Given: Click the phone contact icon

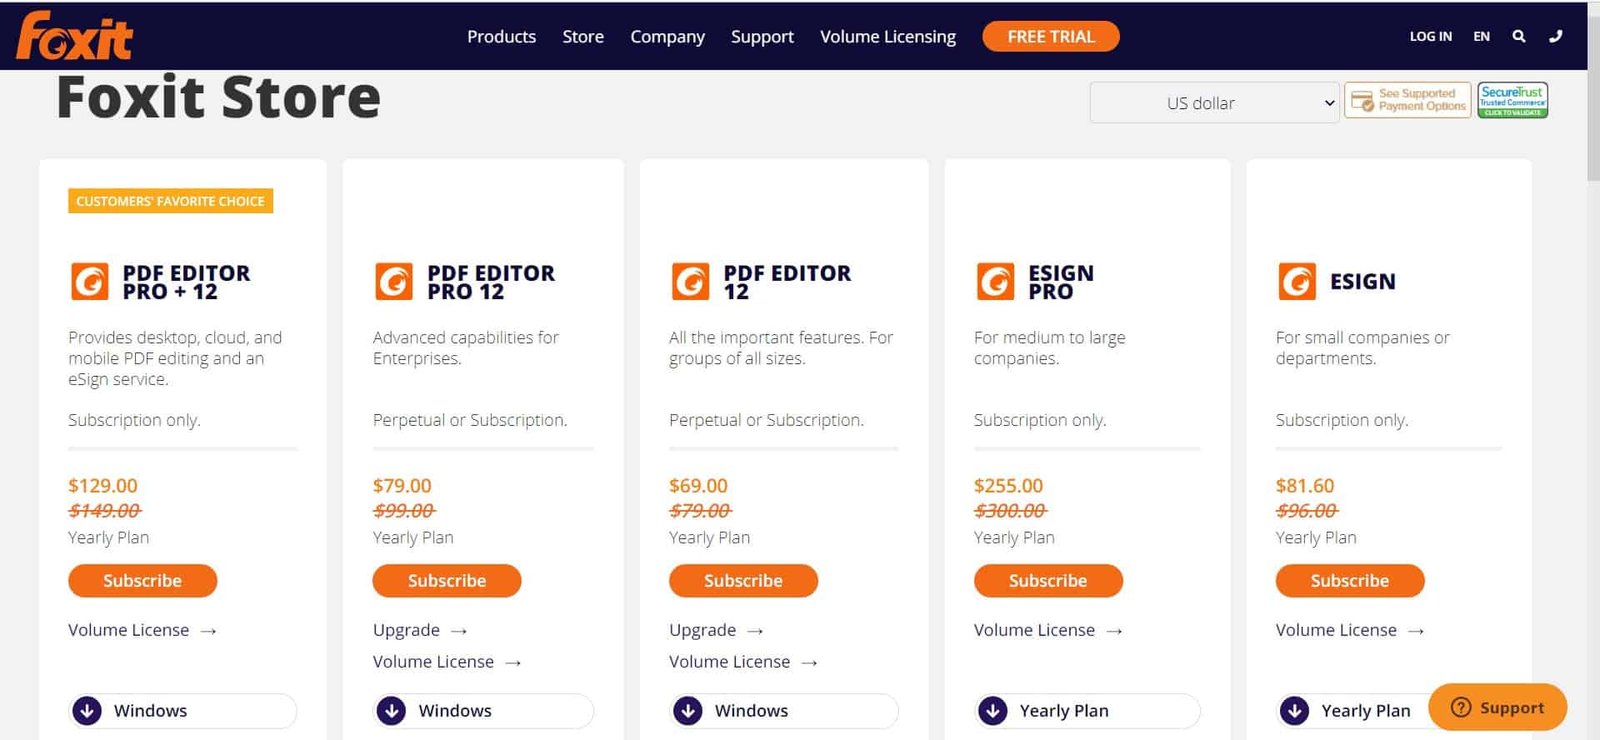Looking at the screenshot, I should pyautogui.click(x=1556, y=36).
